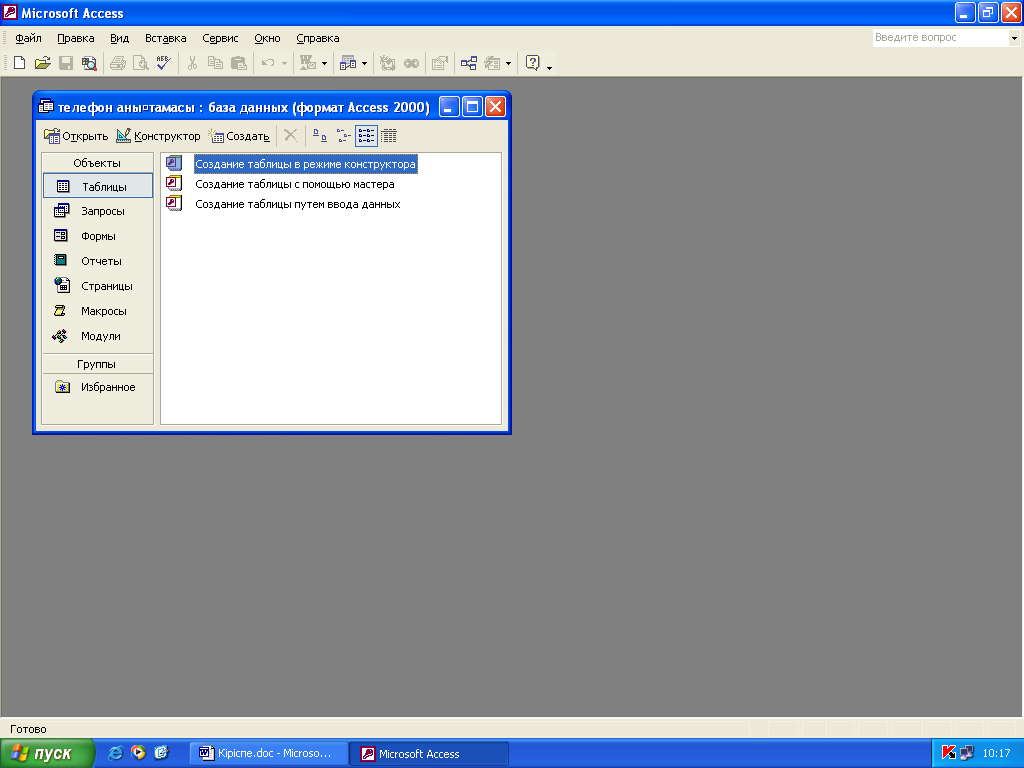Click the Undo arrow icon
Screen dimensions: 1024x768
tap(268, 63)
